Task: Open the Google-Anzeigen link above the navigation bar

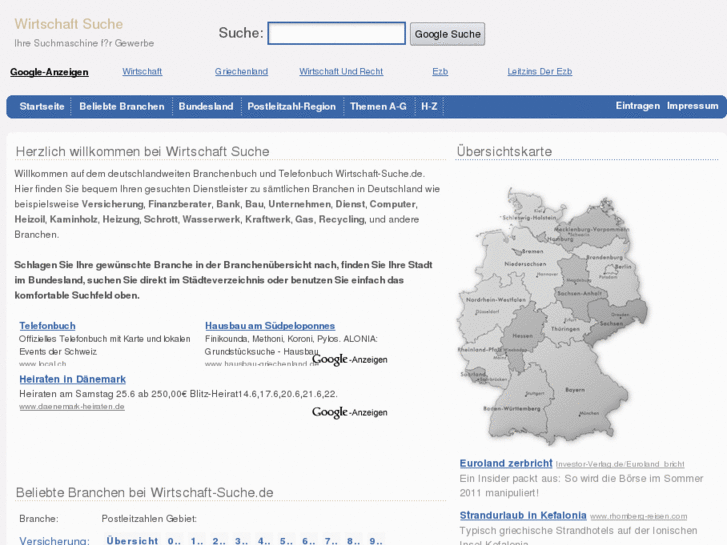Action: point(49,72)
